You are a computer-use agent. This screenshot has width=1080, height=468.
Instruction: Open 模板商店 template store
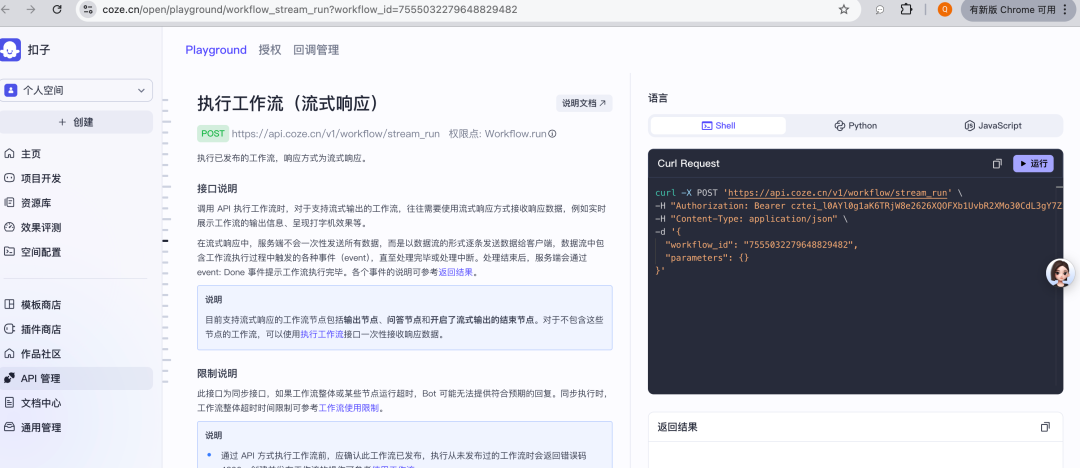point(40,304)
